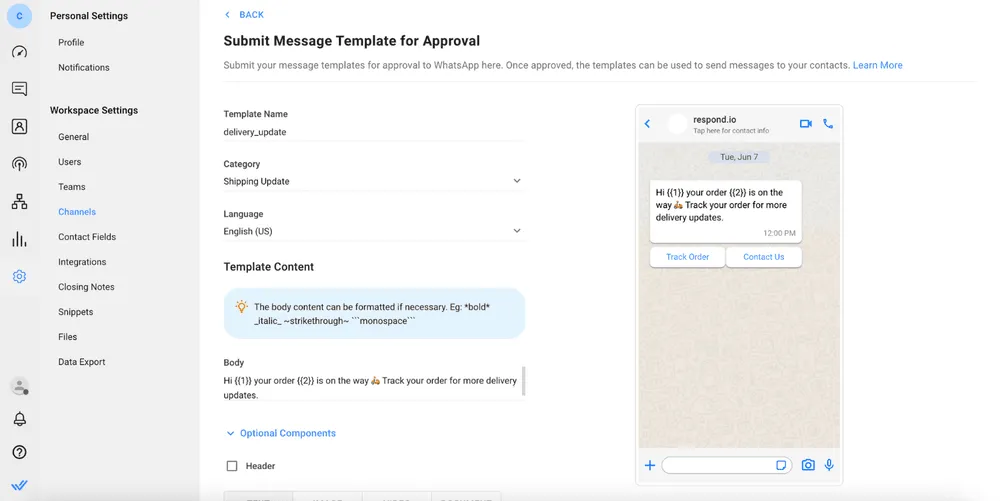Screen dimensions: 1000x501
Task: Open General workspace settings
Action: click(x=73, y=136)
